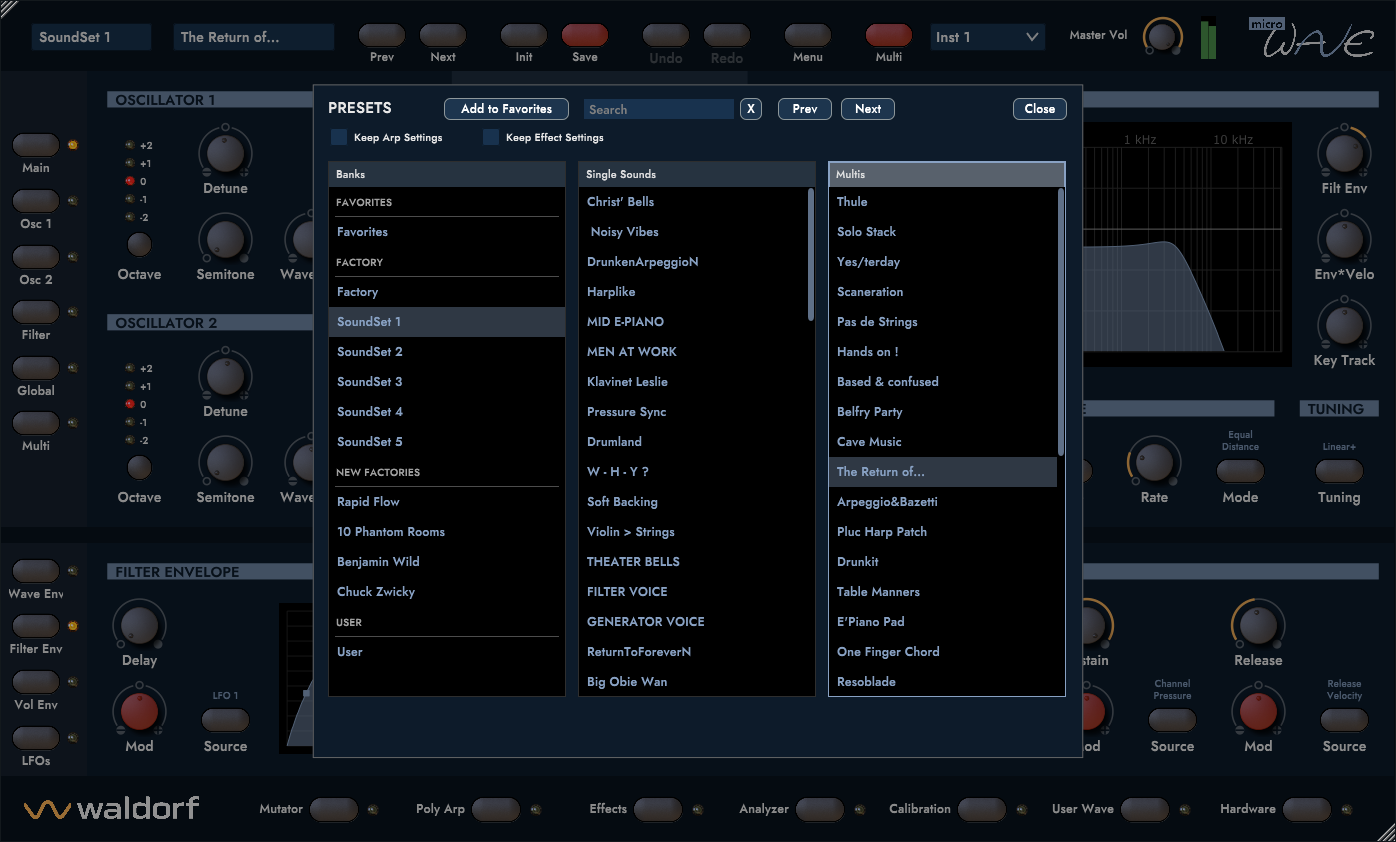Switch to the Osc 1 page tab
This screenshot has height=842, width=1396.
coord(36,201)
